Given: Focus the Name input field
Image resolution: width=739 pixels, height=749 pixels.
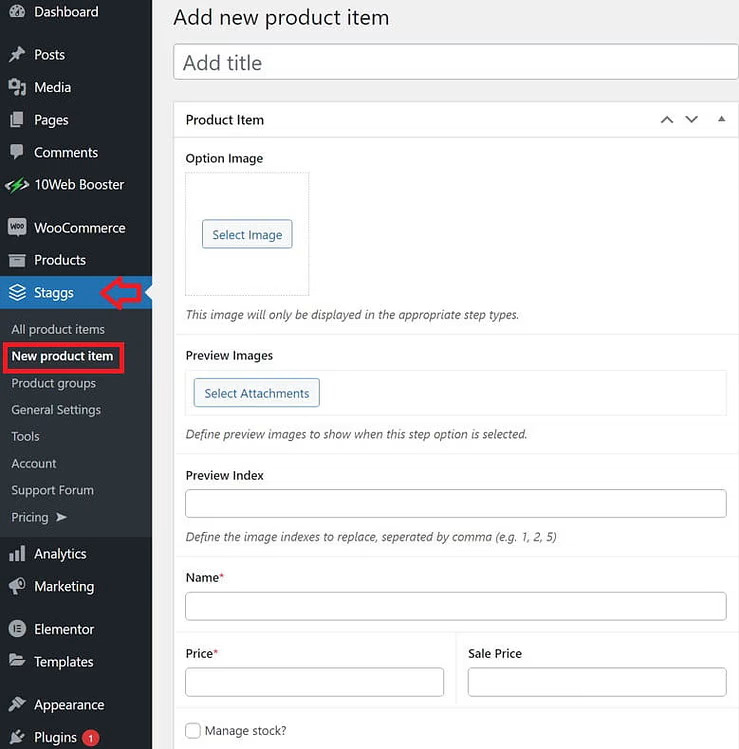Looking at the screenshot, I should click(x=456, y=606).
